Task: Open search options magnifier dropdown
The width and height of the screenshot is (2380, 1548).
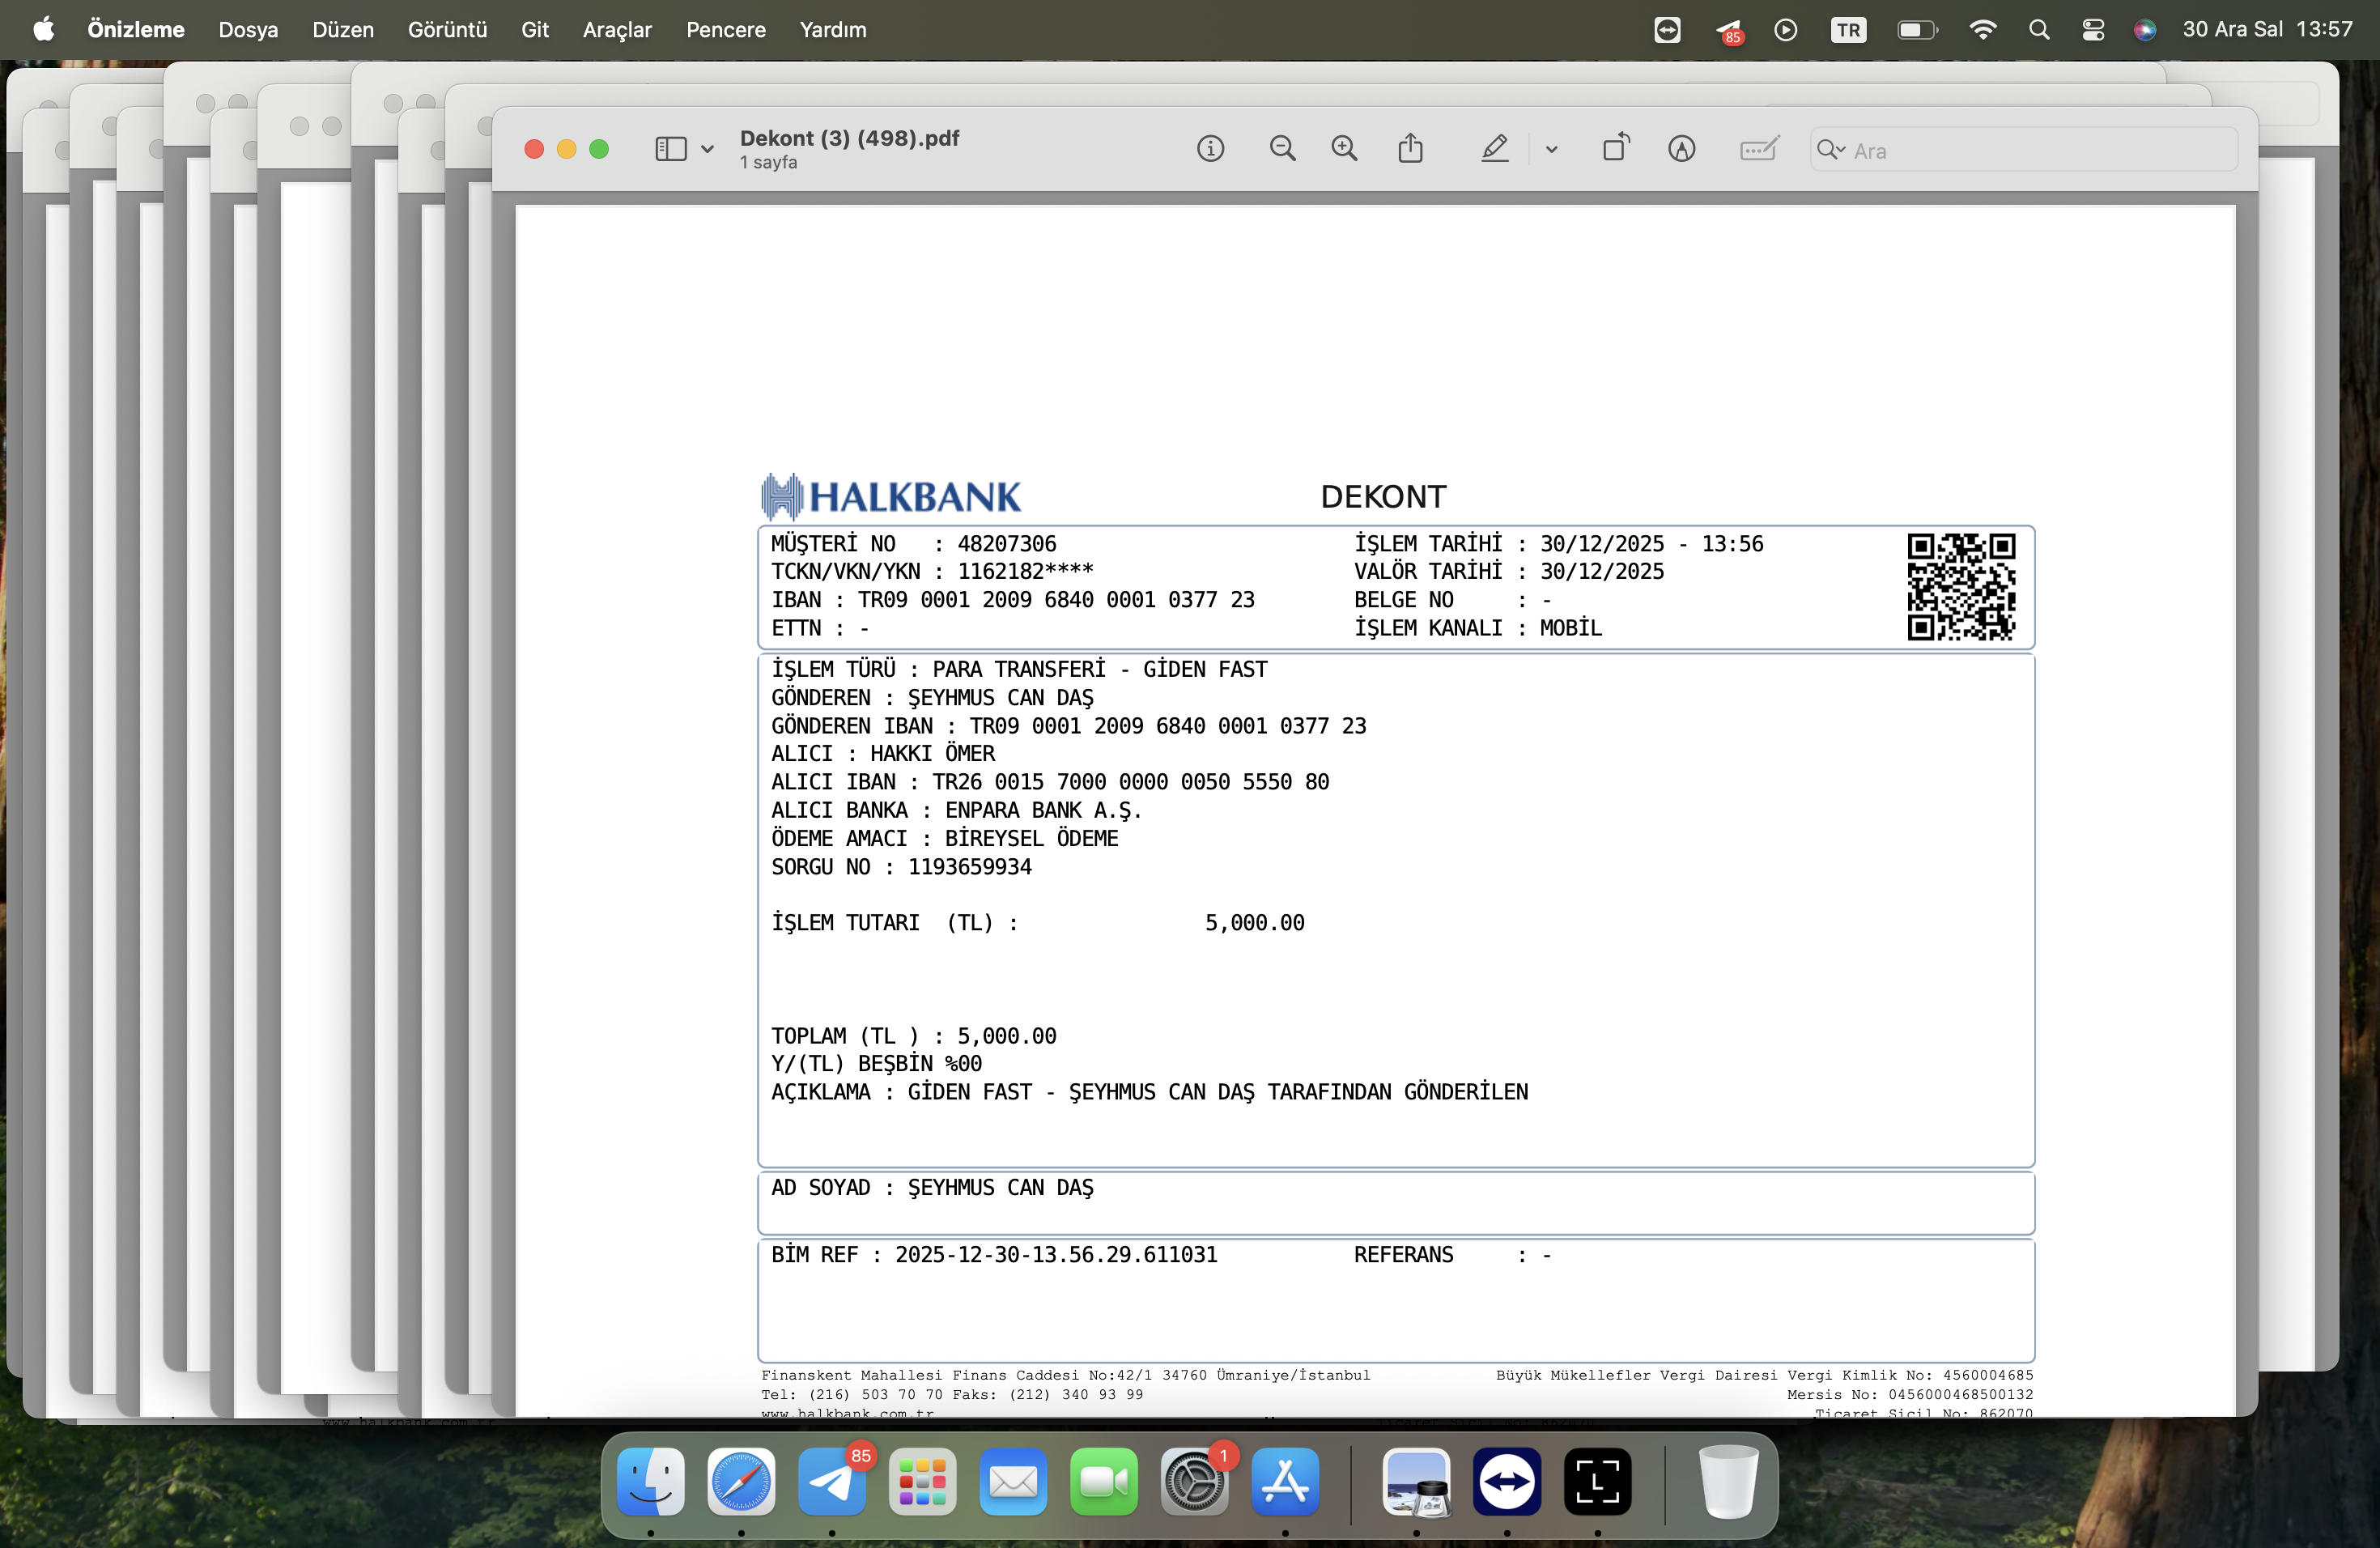Action: pos(1831,150)
